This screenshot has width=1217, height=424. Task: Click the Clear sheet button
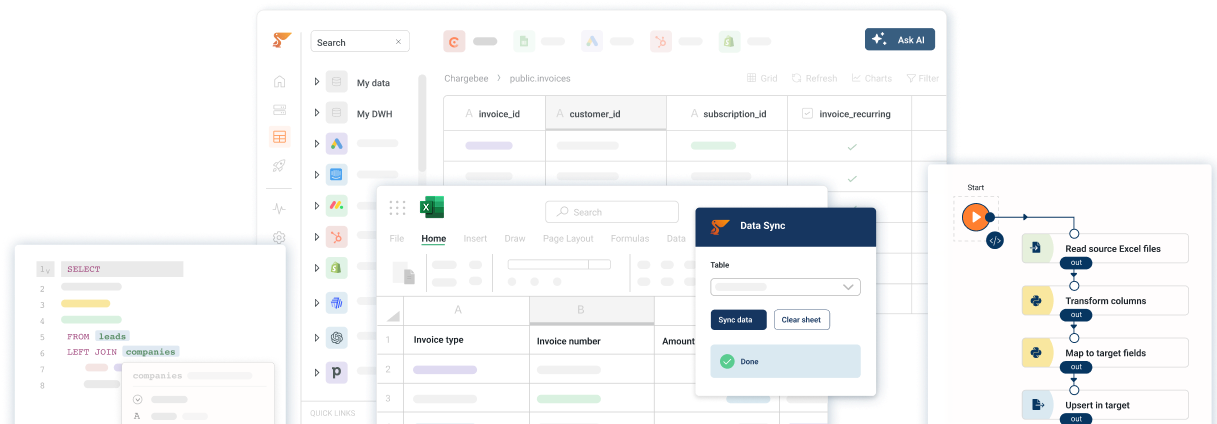(x=801, y=320)
